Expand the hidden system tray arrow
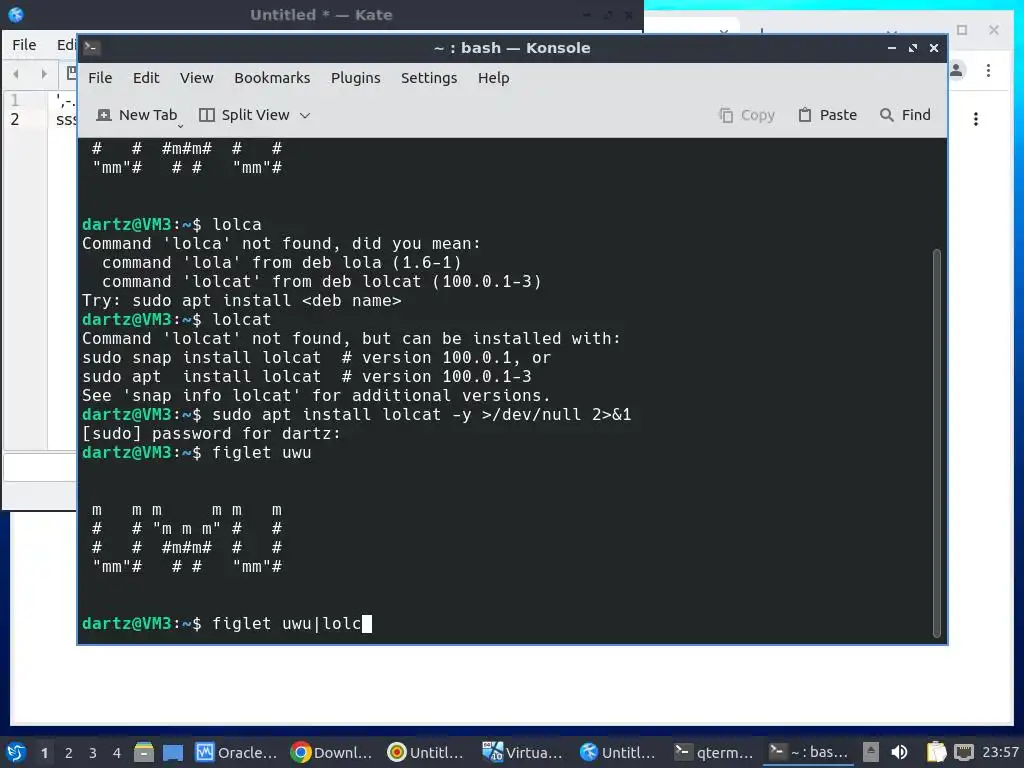 (x=871, y=752)
